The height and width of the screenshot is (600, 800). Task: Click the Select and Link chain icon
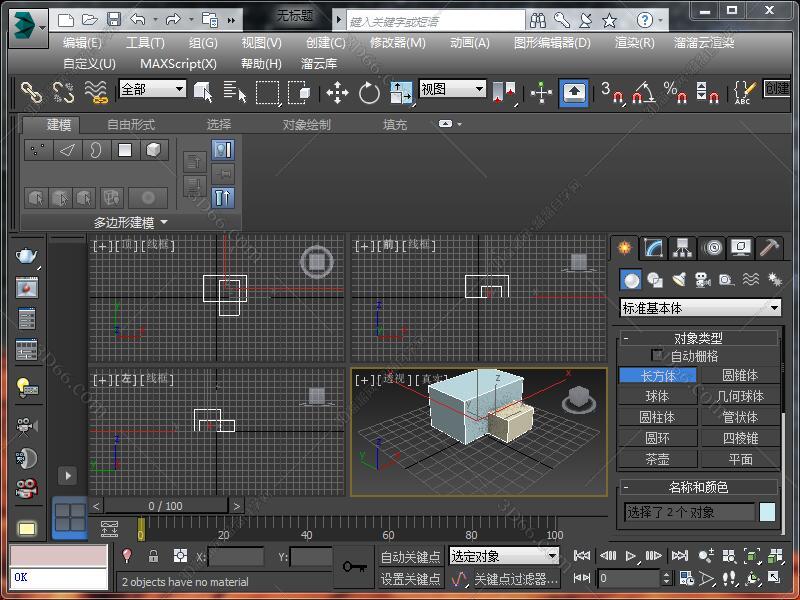click(32, 93)
